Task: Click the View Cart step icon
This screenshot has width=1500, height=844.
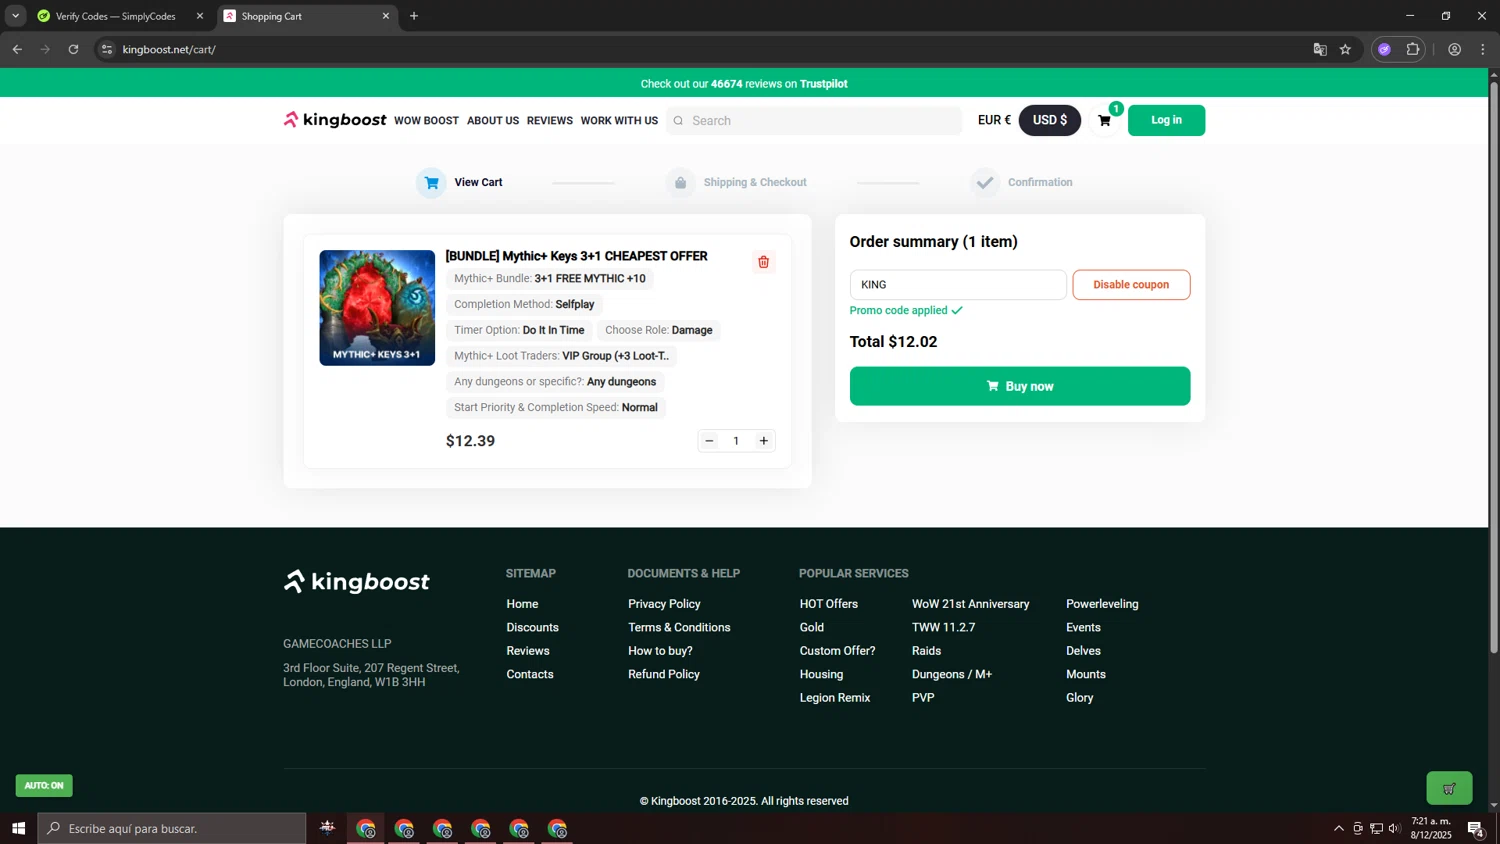Action: pos(431,182)
